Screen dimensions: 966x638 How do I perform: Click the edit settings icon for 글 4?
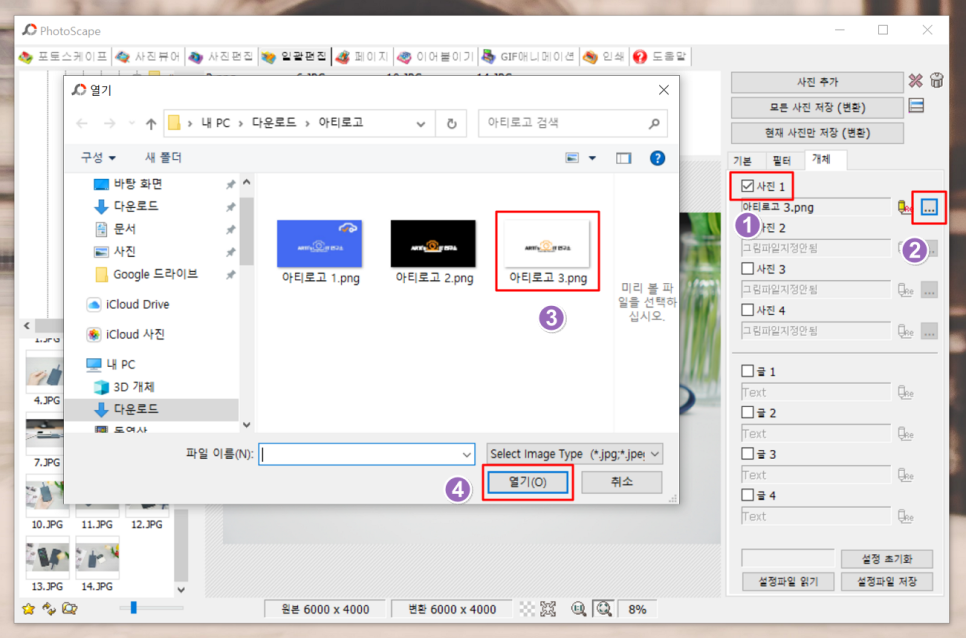tap(905, 516)
